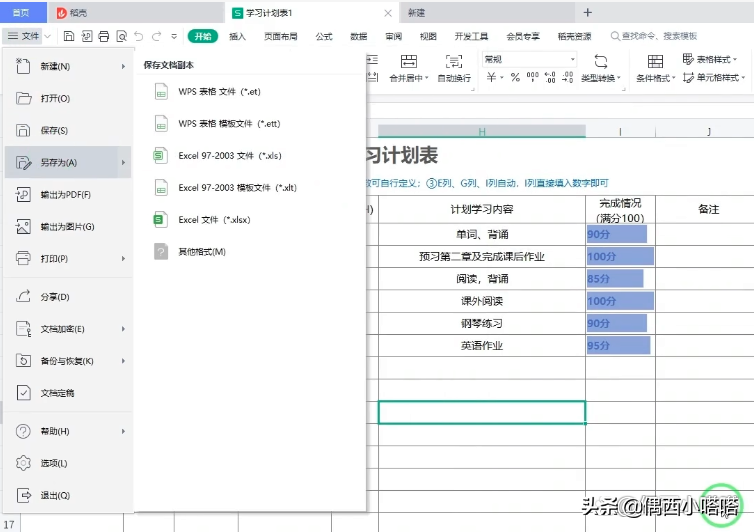Add a new tab with plus button
Viewport: 754px width, 532px height.
tap(588, 13)
